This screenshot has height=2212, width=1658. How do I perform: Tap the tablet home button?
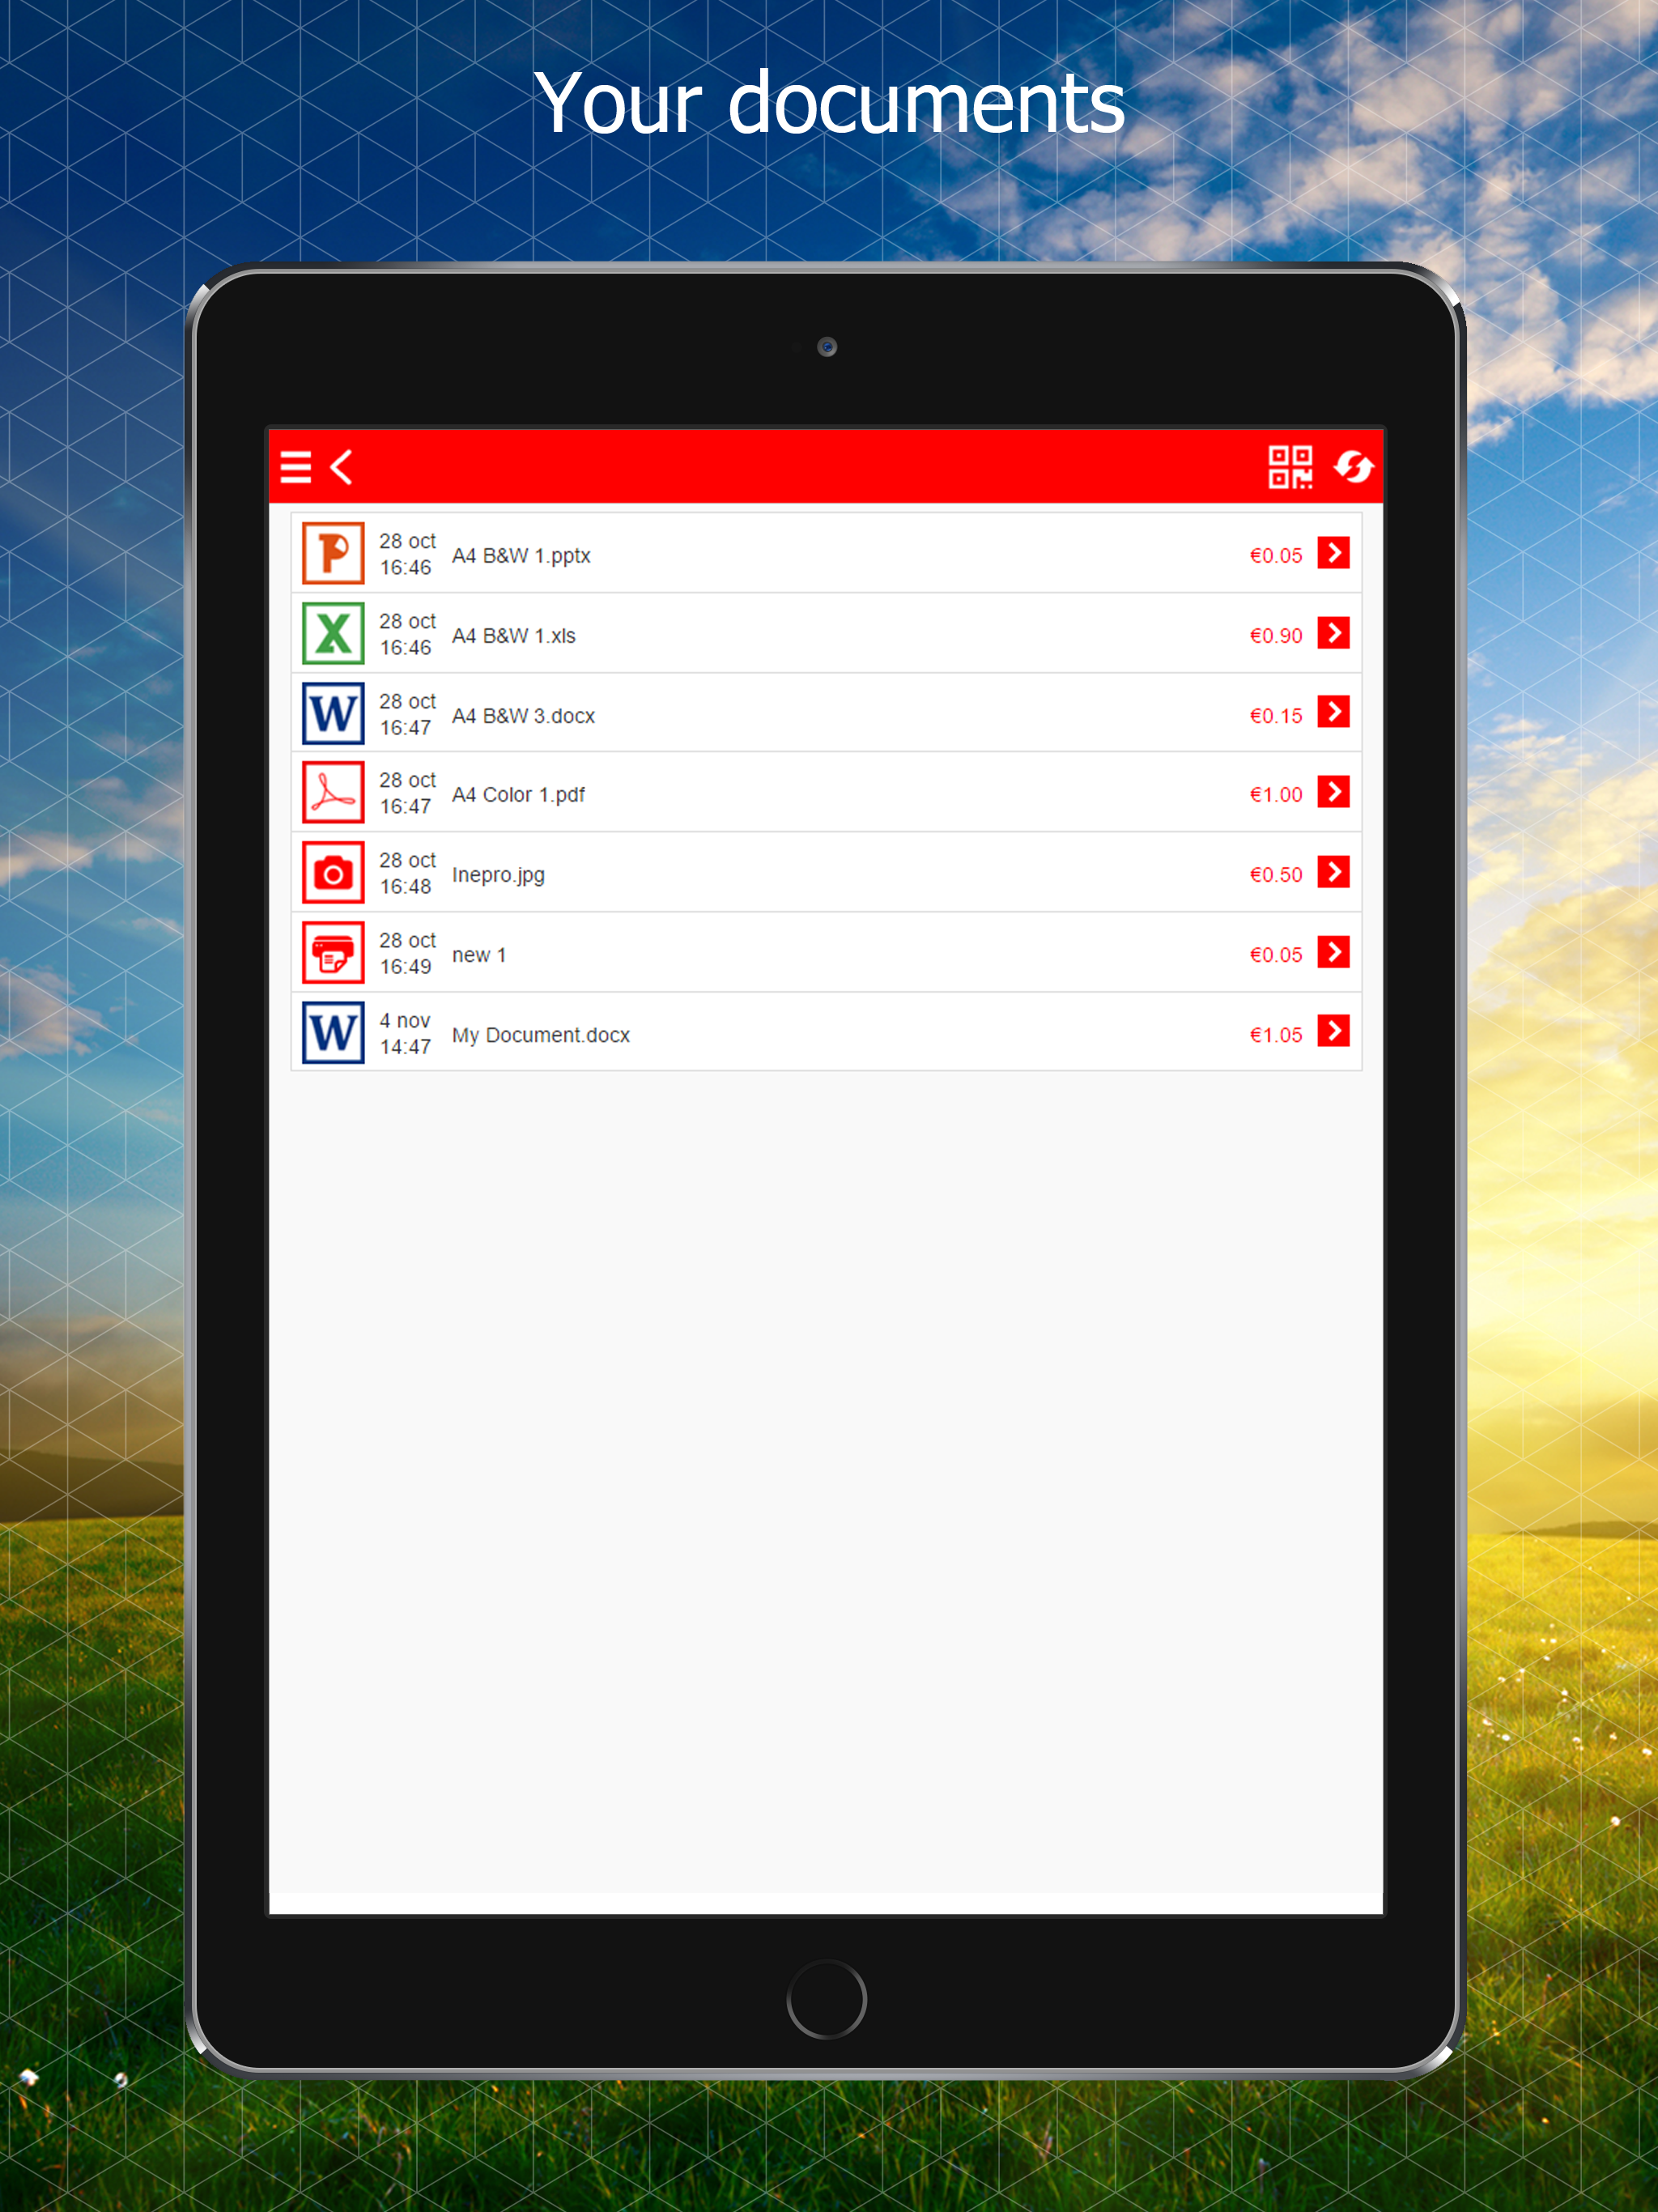coord(826,1999)
